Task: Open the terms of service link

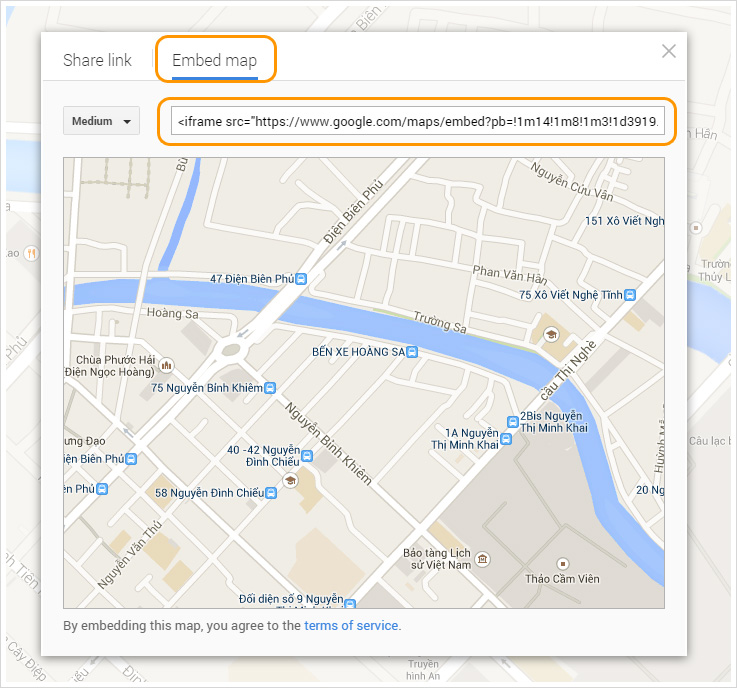Action: click(352, 625)
